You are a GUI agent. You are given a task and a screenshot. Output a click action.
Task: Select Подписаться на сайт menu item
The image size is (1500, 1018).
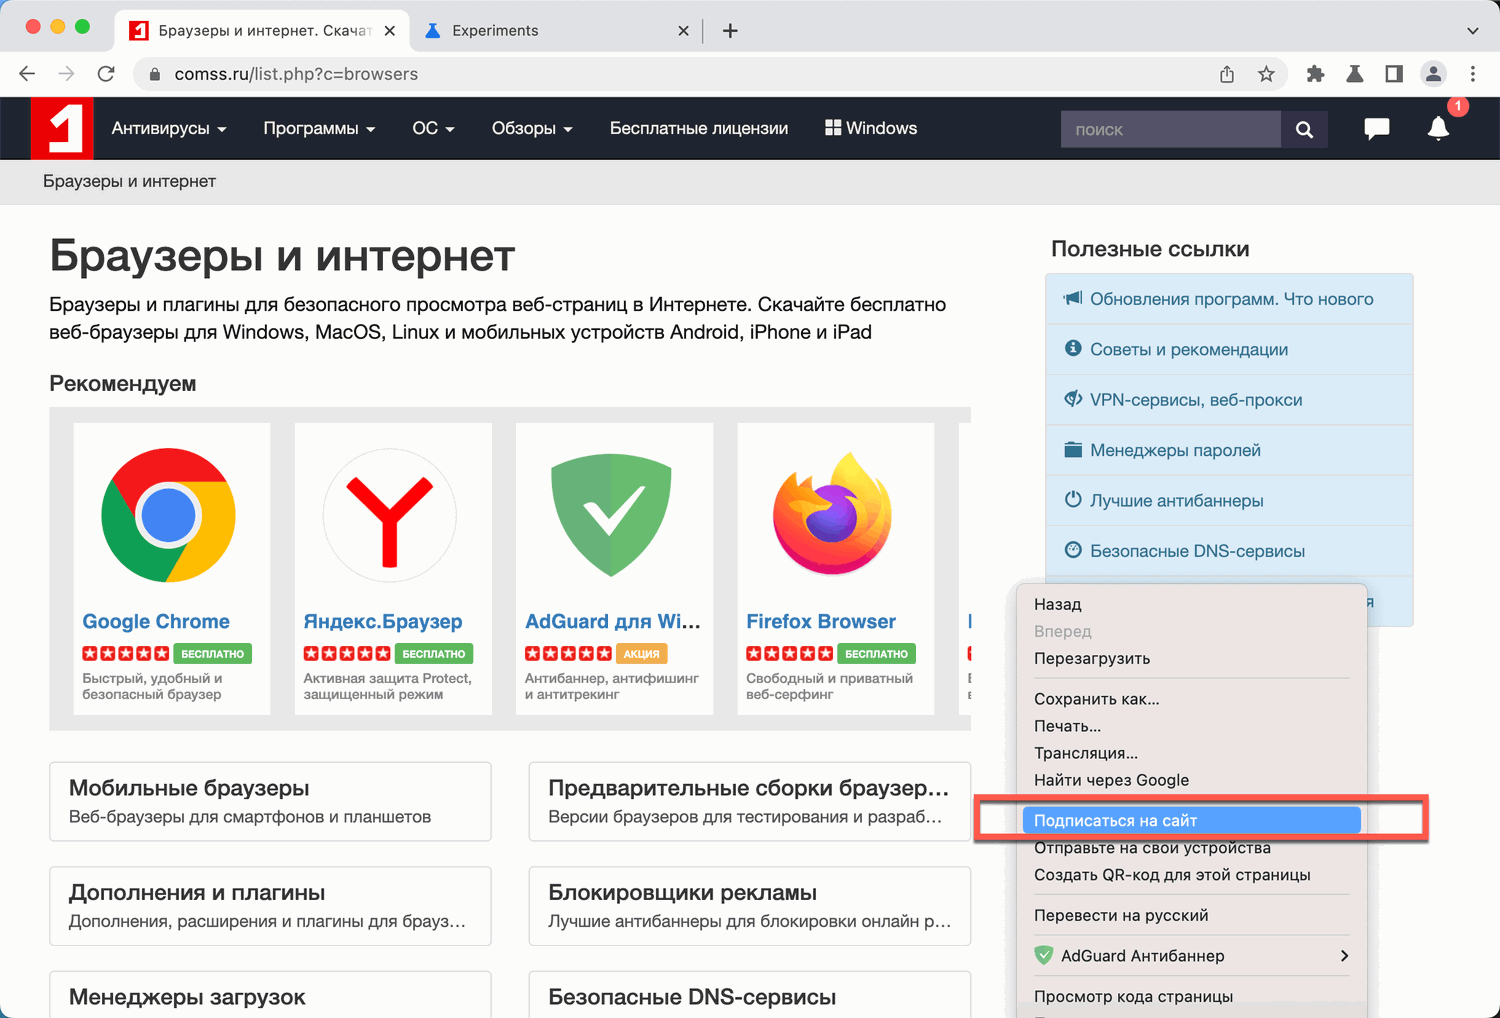1191,820
